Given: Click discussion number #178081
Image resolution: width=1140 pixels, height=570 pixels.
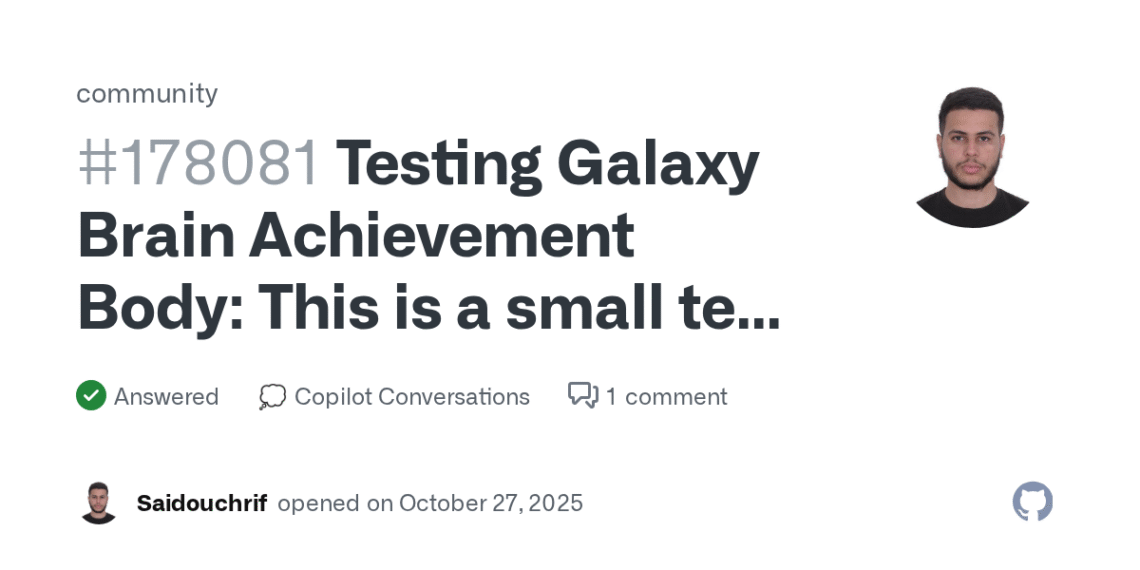Looking at the screenshot, I should coord(199,164).
